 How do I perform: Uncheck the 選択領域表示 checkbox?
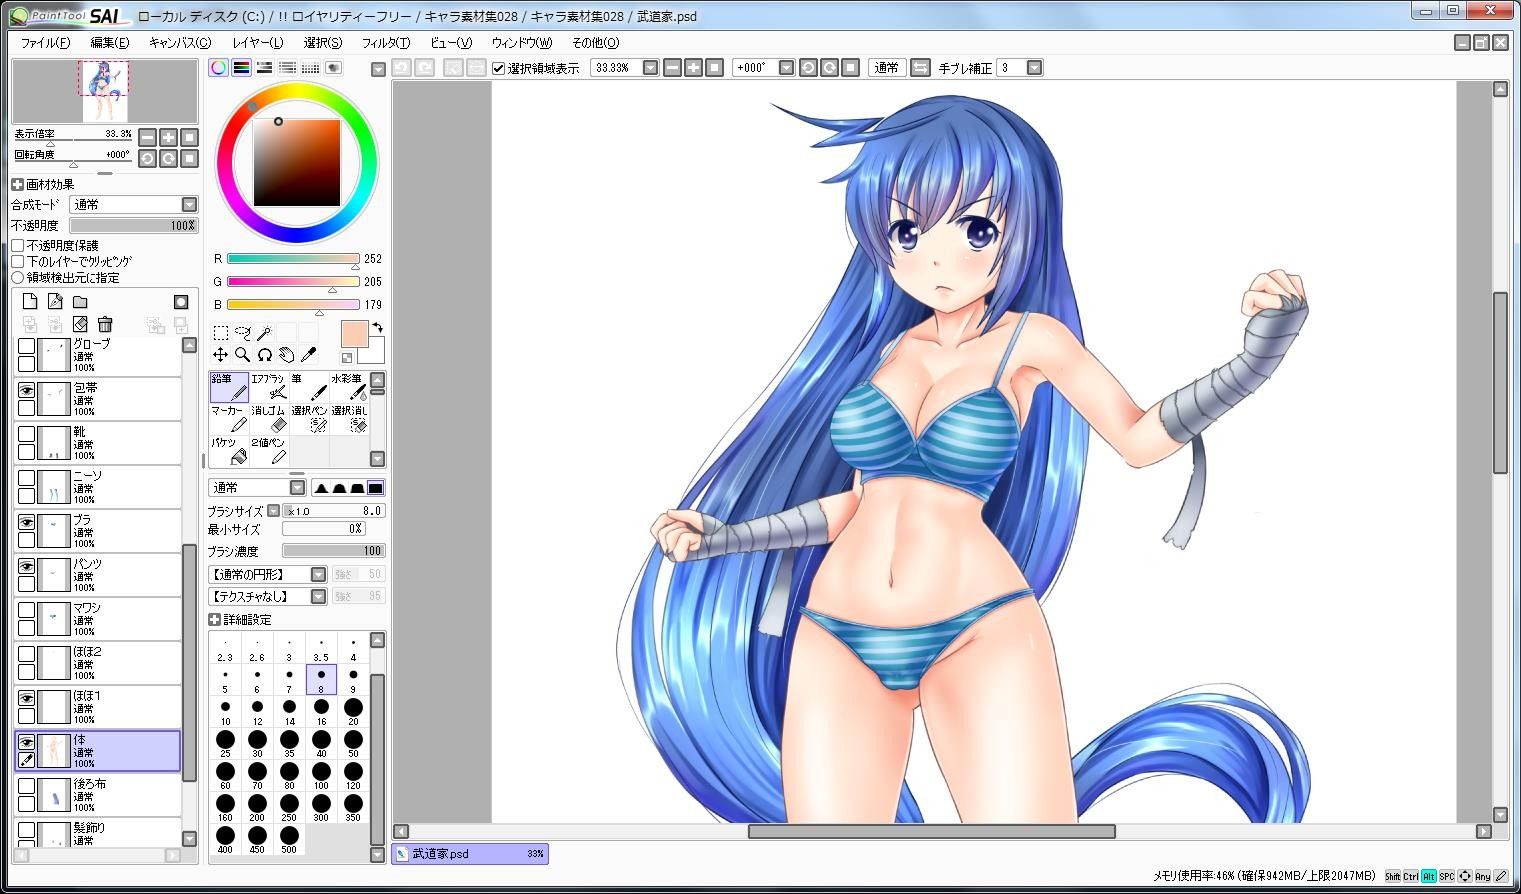pyautogui.click(x=498, y=68)
